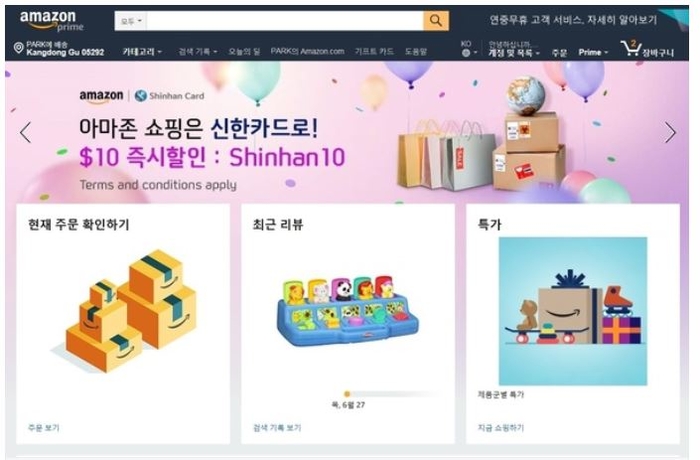The width and height of the screenshot is (700, 460).
Task: Select 기프트 카드 in navigation bar
Action: (x=374, y=52)
